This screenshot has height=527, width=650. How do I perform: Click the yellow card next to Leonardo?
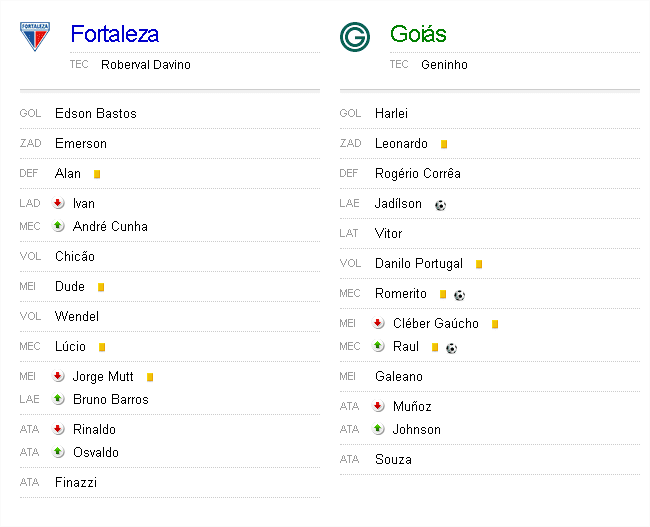(x=444, y=144)
